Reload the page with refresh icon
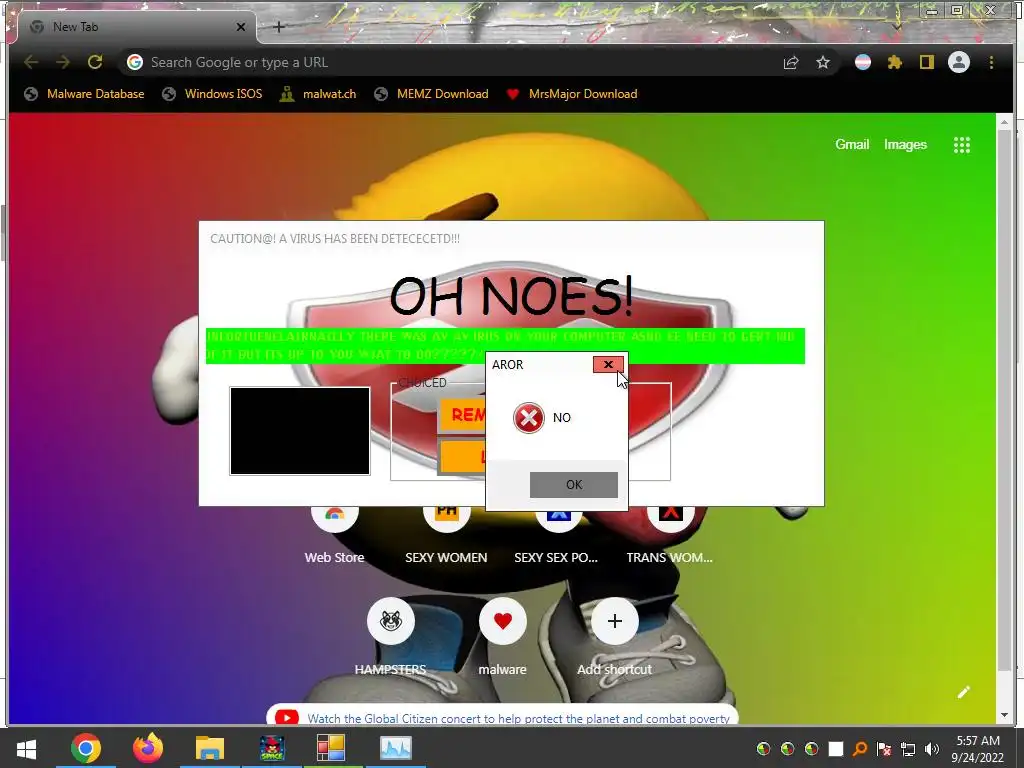1024x768 pixels. click(95, 62)
